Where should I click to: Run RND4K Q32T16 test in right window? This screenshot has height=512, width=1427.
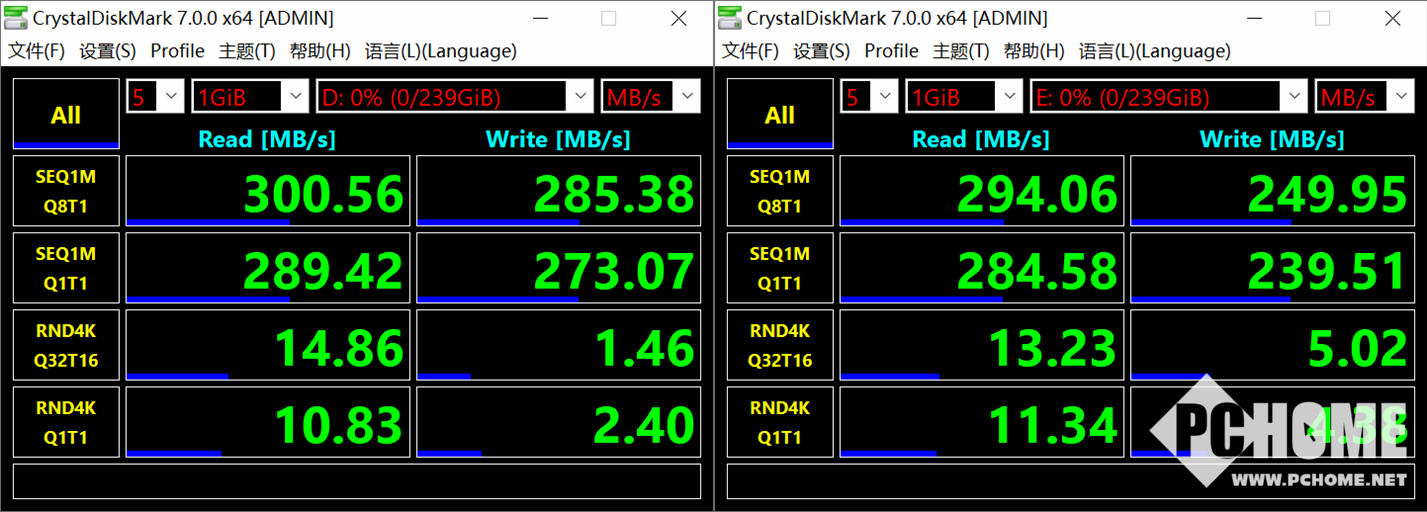click(780, 345)
